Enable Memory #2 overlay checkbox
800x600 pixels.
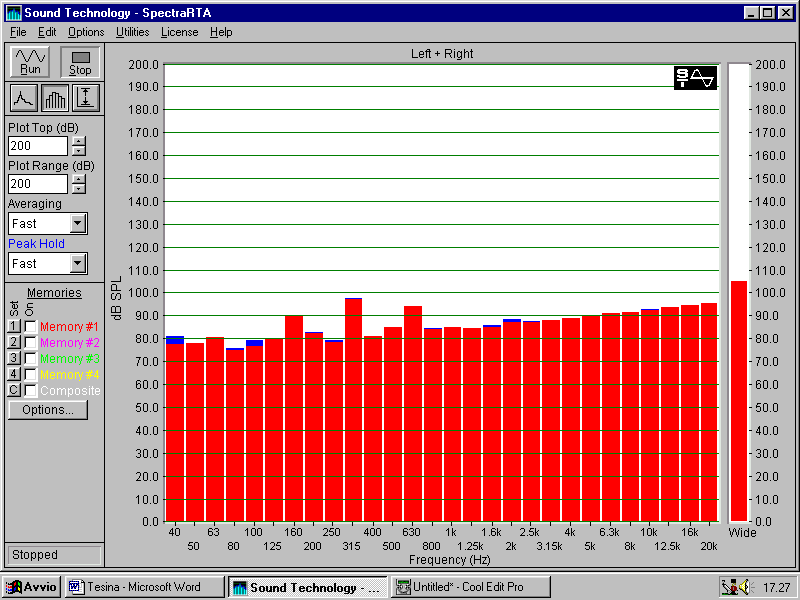31,343
